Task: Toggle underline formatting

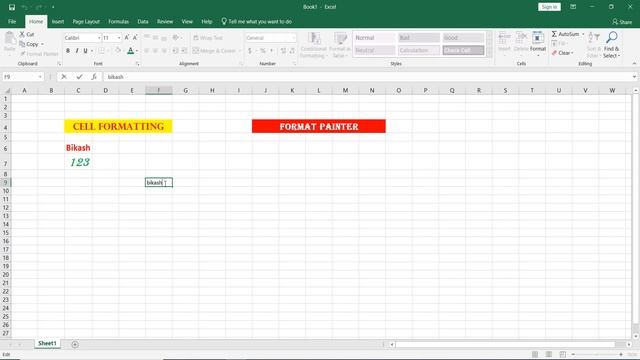Action: coord(85,51)
